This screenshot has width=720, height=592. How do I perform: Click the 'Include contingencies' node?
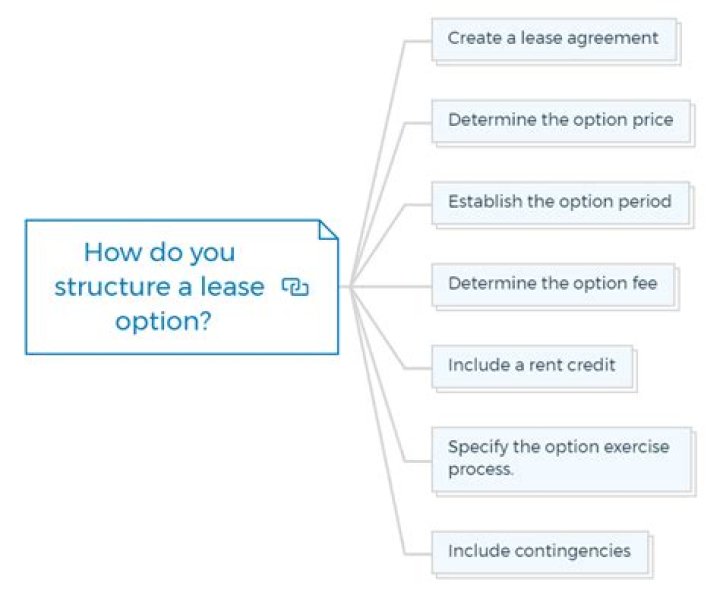539,551
